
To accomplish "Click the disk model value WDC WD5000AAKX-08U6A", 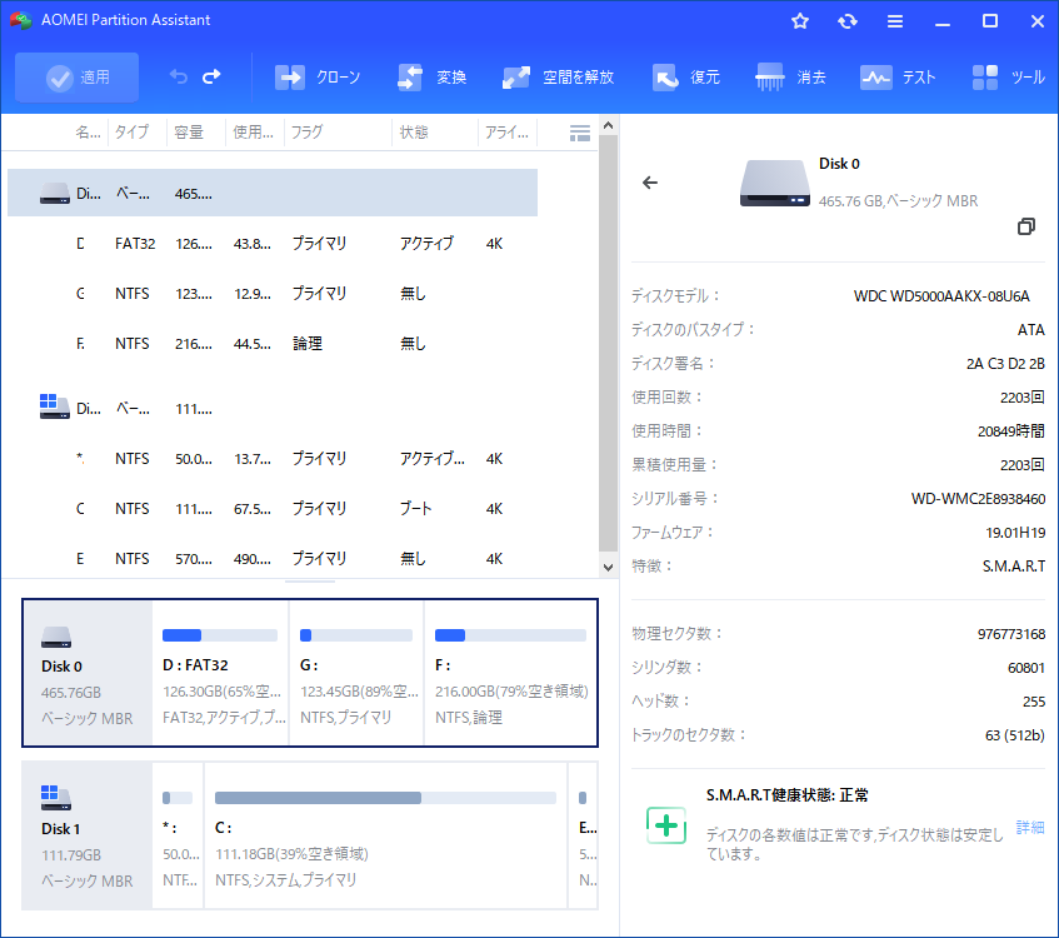I will click(x=941, y=296).
